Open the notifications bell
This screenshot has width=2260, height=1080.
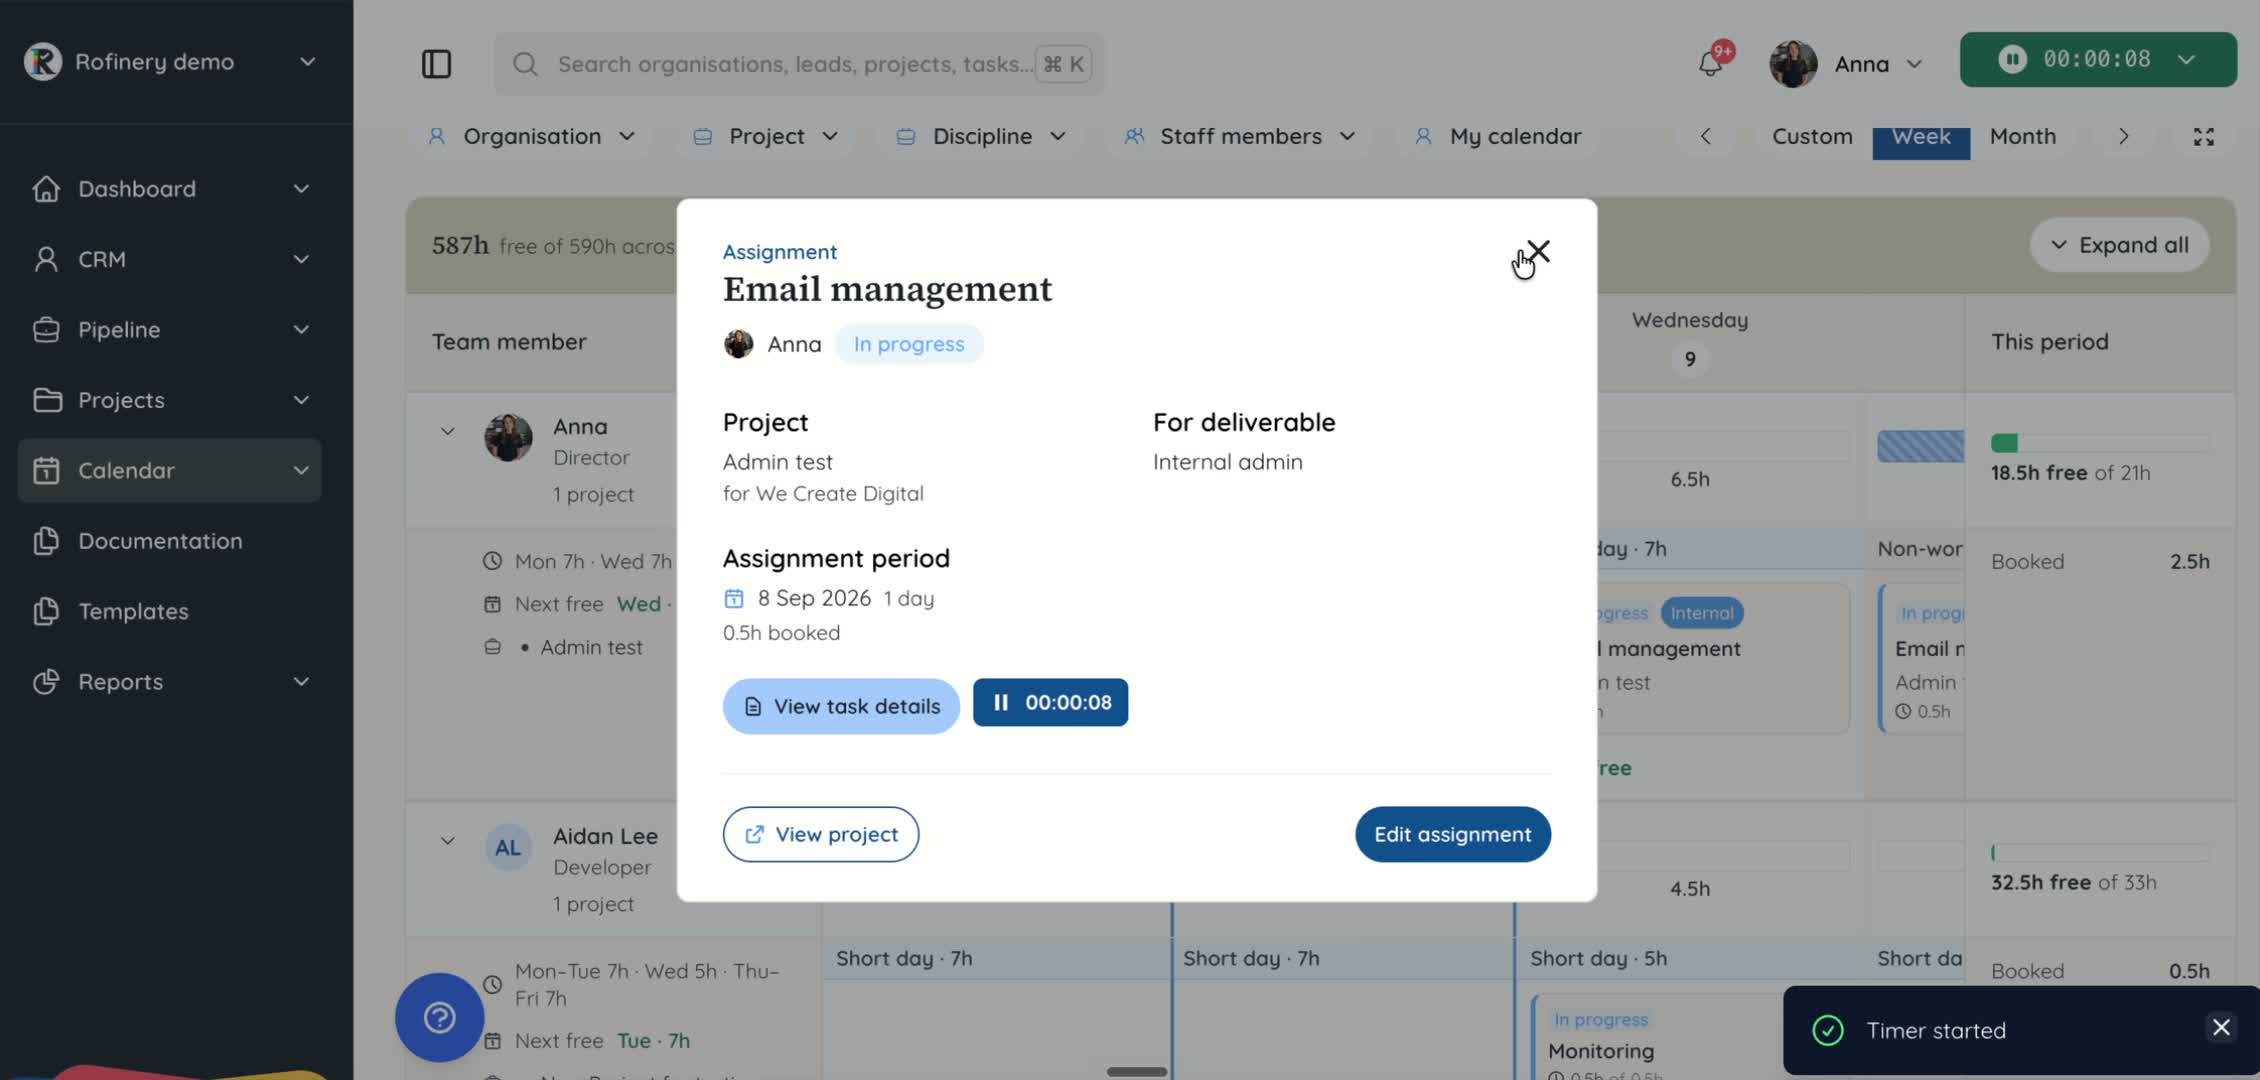pyautogui.click(x=1711, y=64)
